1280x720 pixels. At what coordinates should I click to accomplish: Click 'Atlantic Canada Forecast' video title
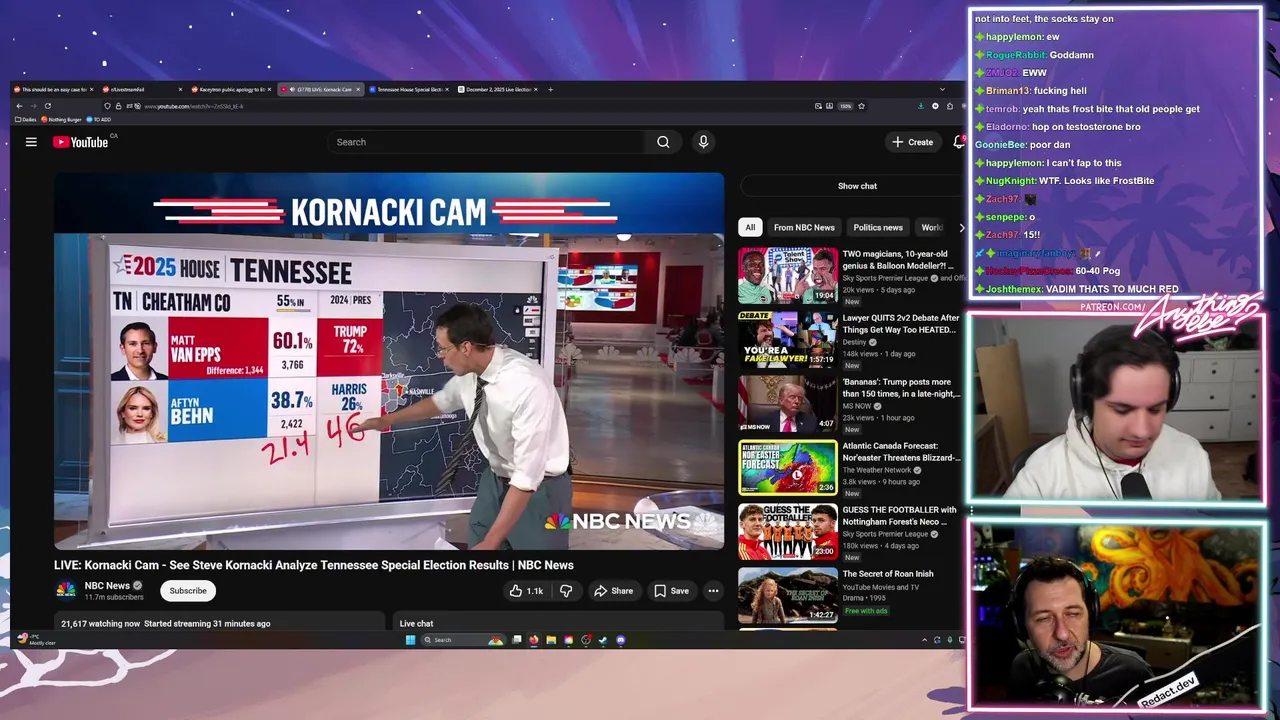(x=901, y=452)
